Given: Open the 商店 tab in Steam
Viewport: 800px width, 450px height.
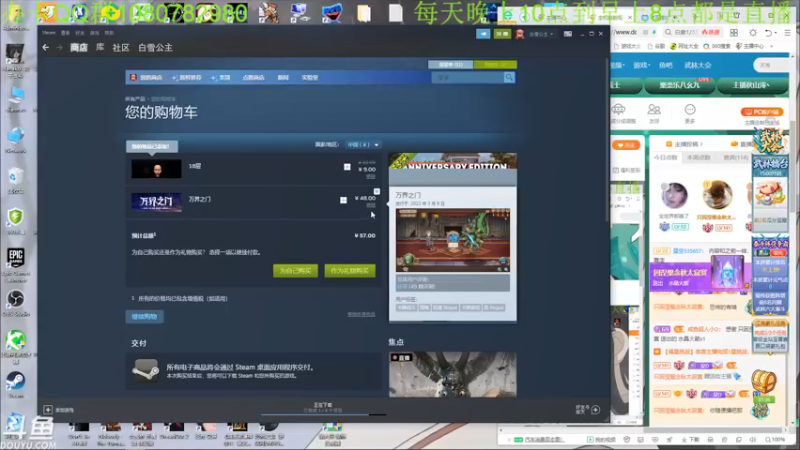Looking at the screenshot, I should (x=79, y=47).
